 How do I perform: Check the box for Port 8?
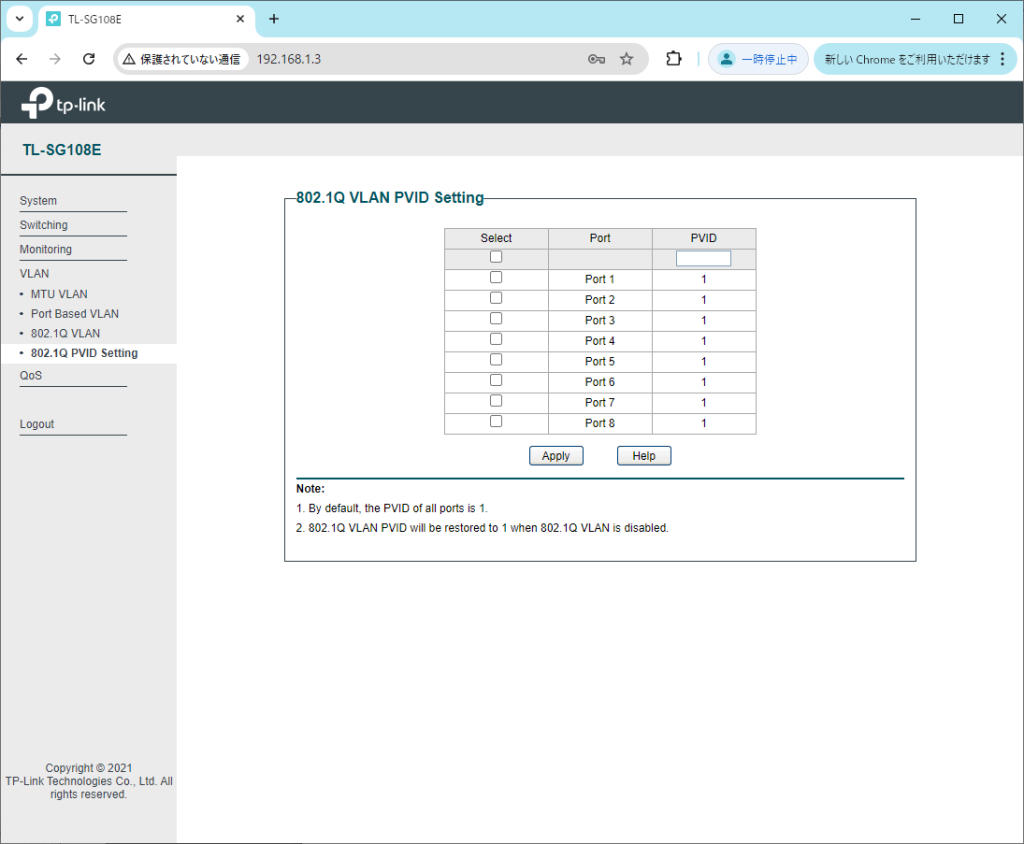click(x=496, y=422)
